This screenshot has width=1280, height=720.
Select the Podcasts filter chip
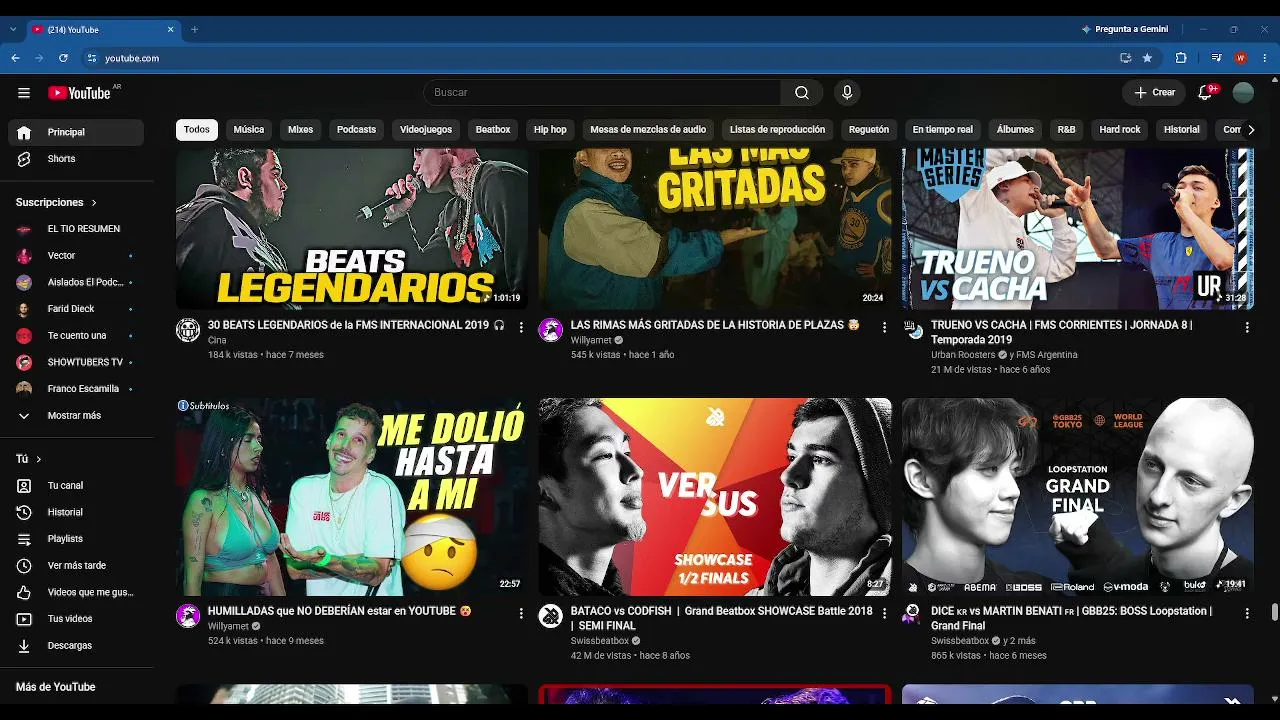coord(356,130)
